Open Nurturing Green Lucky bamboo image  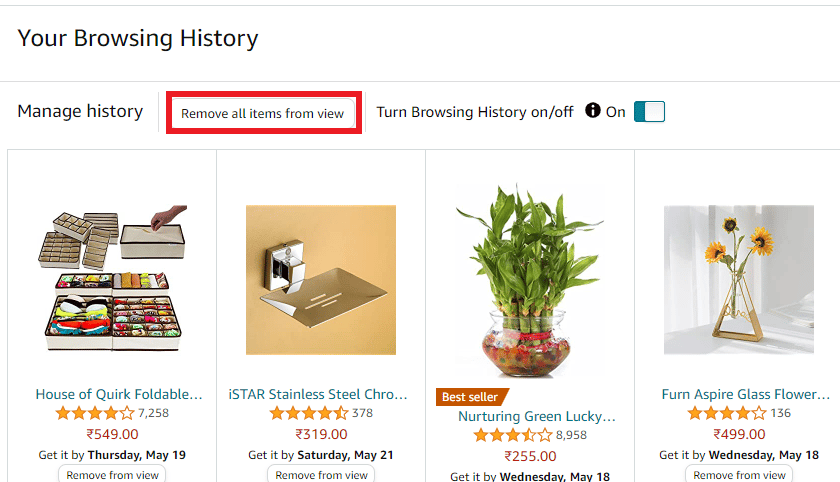(530, 280)
